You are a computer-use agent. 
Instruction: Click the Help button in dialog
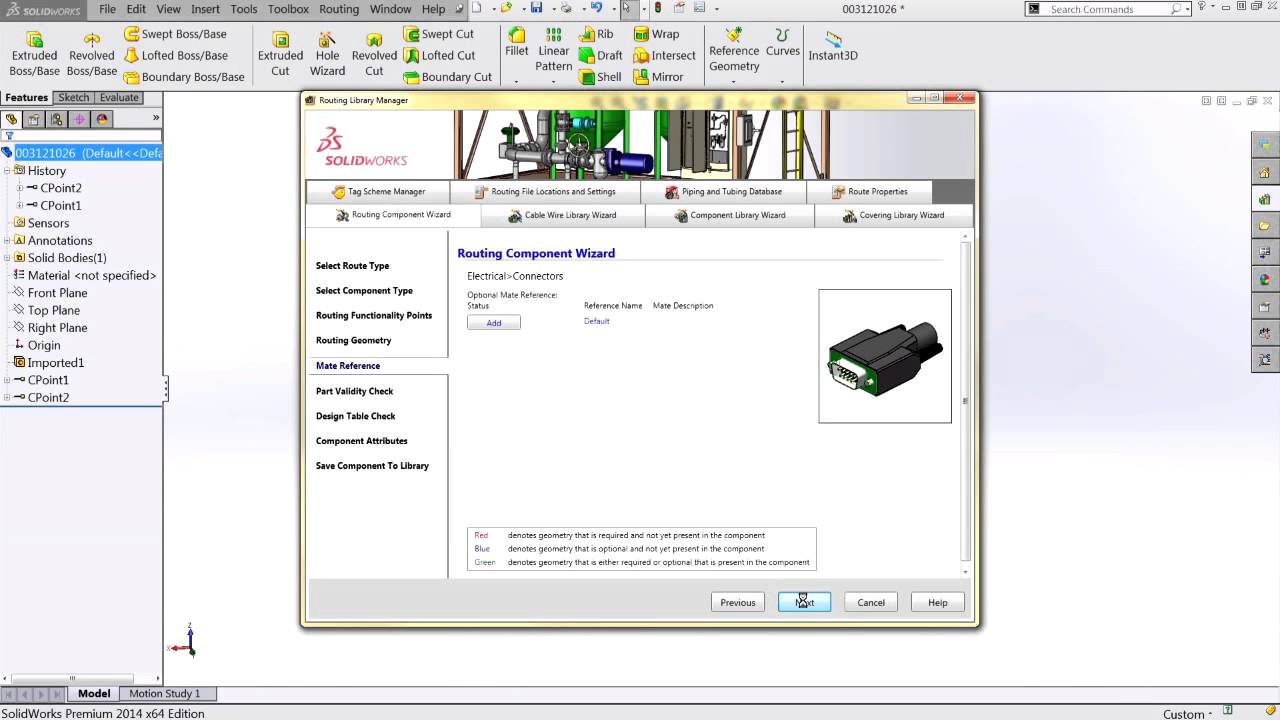coord(937,602)
